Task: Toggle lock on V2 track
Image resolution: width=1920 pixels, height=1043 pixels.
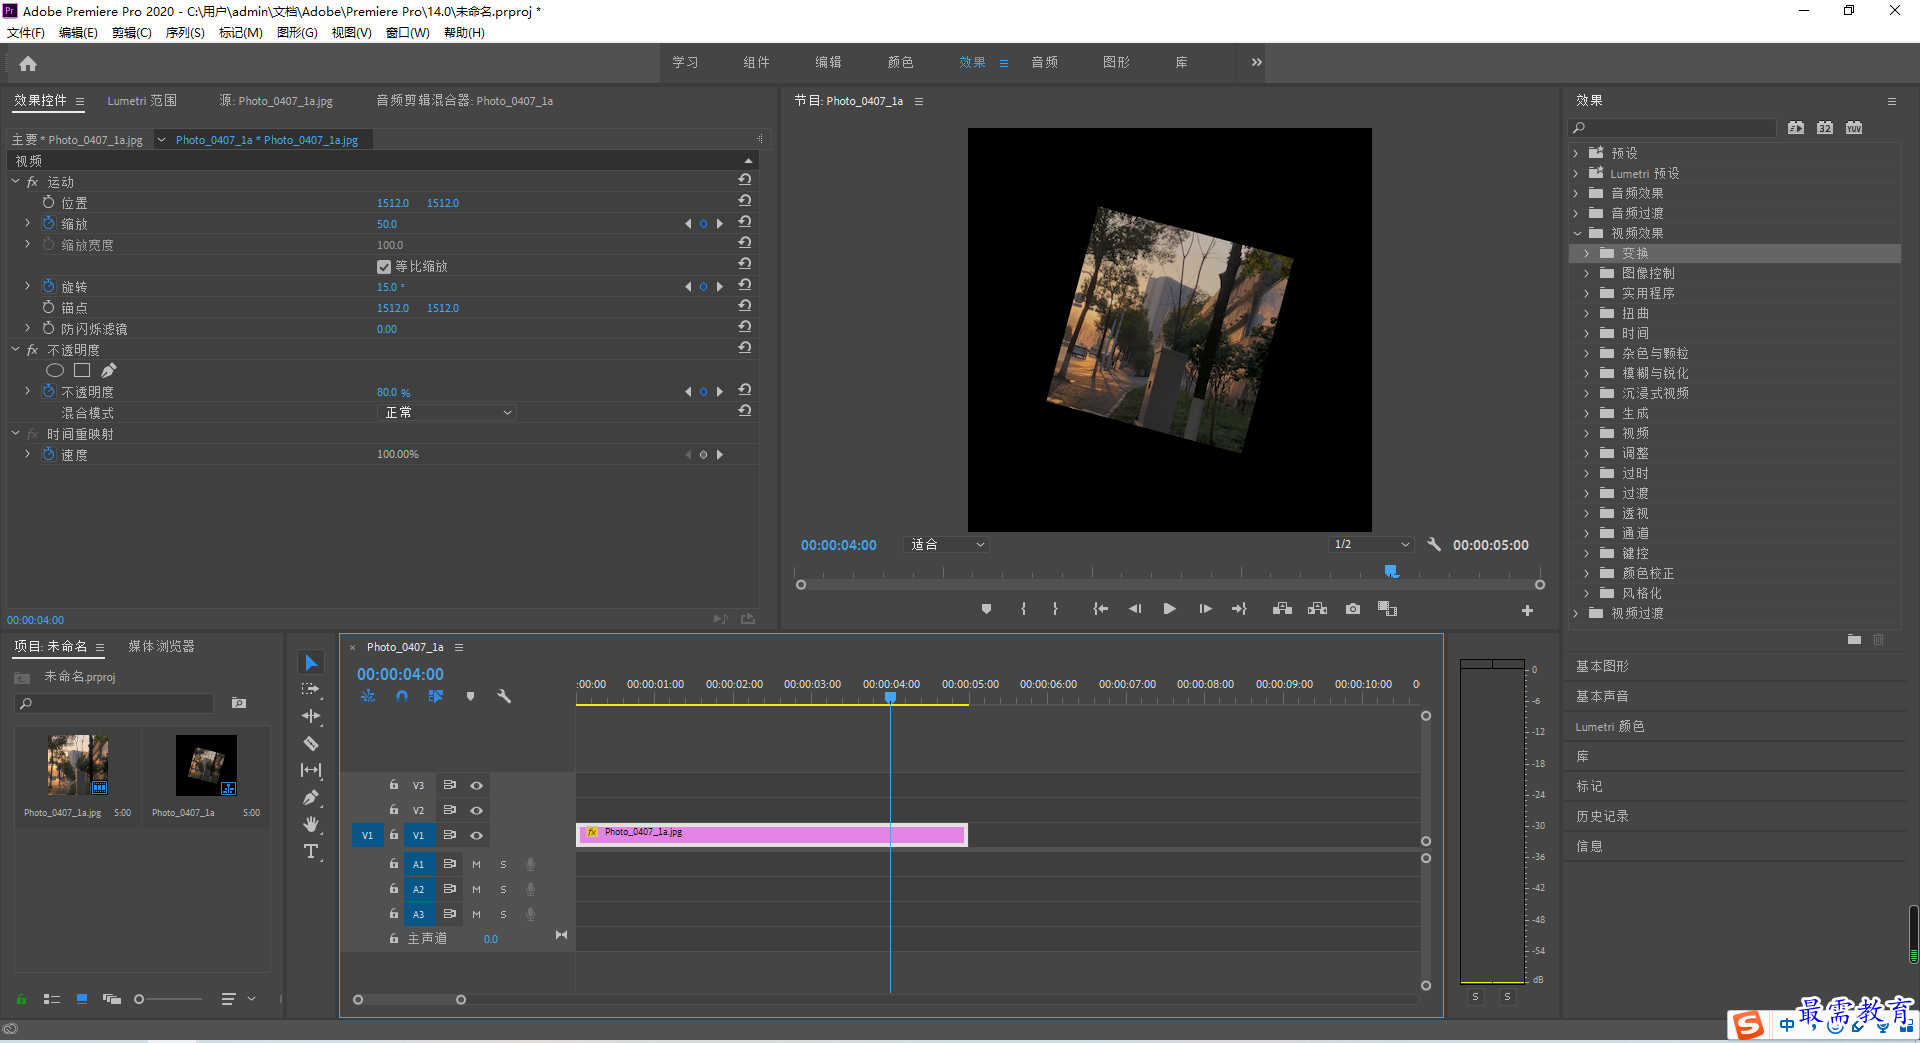Action: pyautogui.click(x=394, y=810)
